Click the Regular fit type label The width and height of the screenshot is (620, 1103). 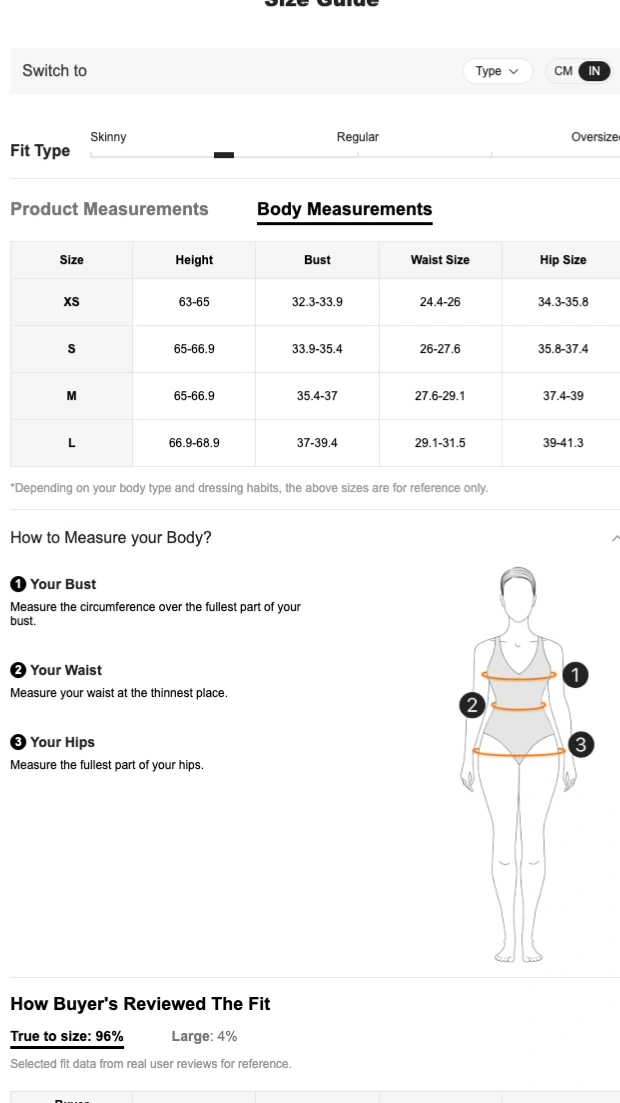click(x=357, y=137)
